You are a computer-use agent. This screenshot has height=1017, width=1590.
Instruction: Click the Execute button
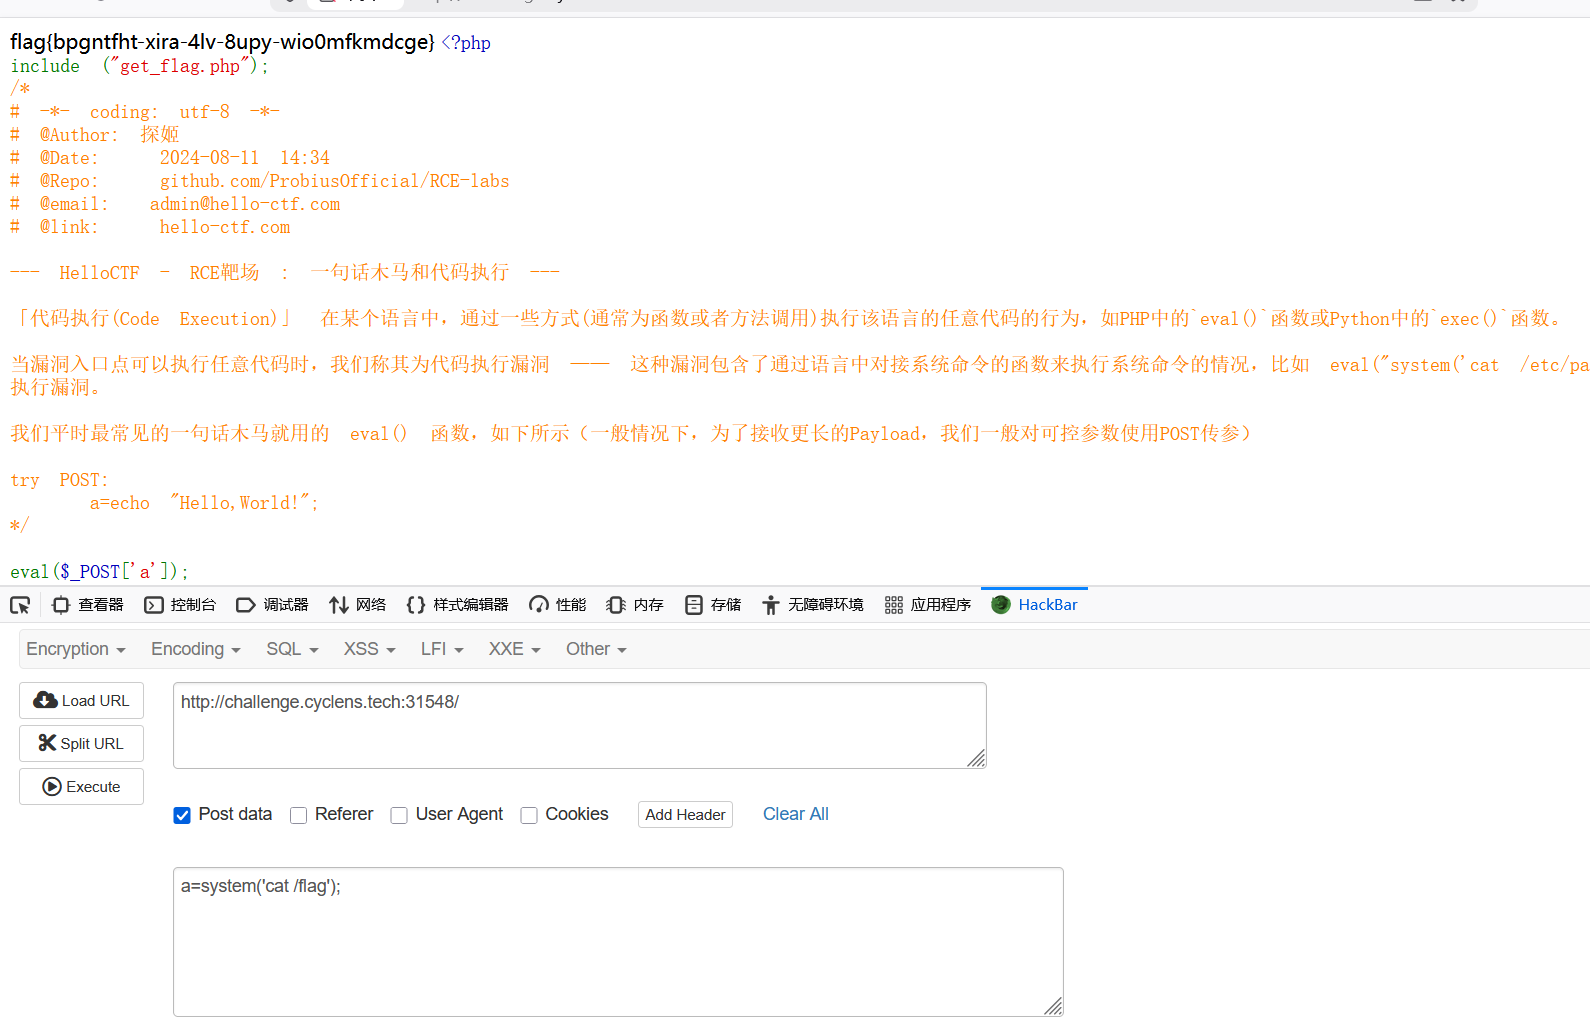(x=81, y=787)
